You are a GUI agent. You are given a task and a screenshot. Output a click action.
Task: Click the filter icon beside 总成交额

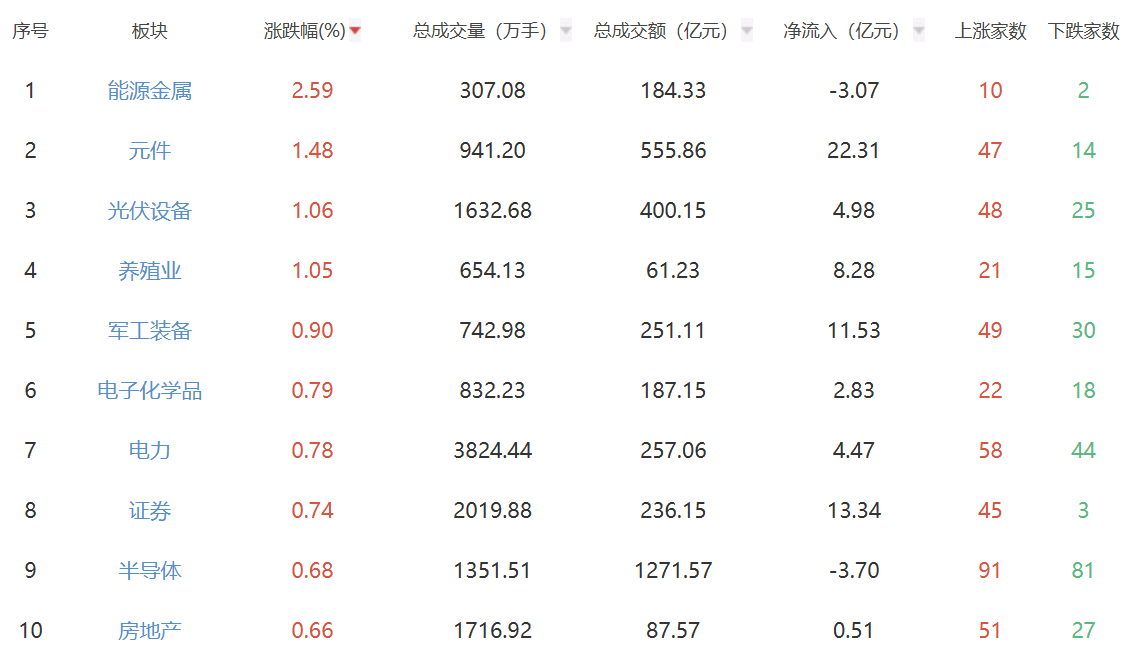point(745,31)
